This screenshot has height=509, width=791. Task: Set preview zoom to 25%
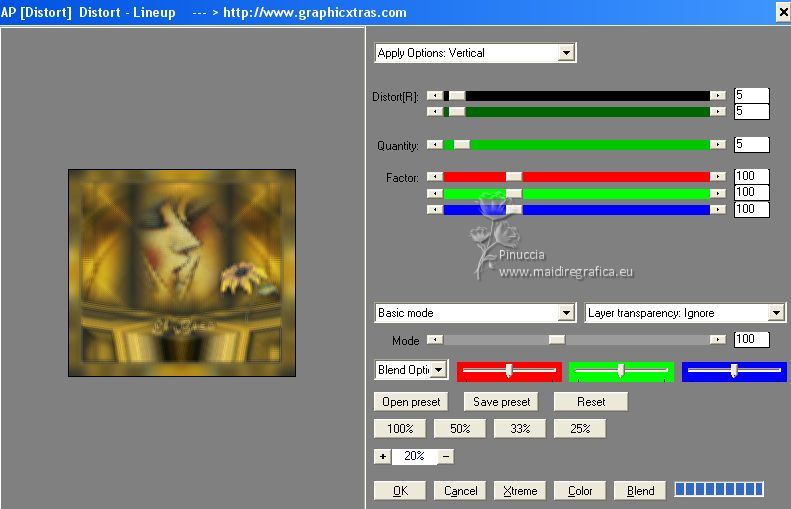[x=580, y=429]
